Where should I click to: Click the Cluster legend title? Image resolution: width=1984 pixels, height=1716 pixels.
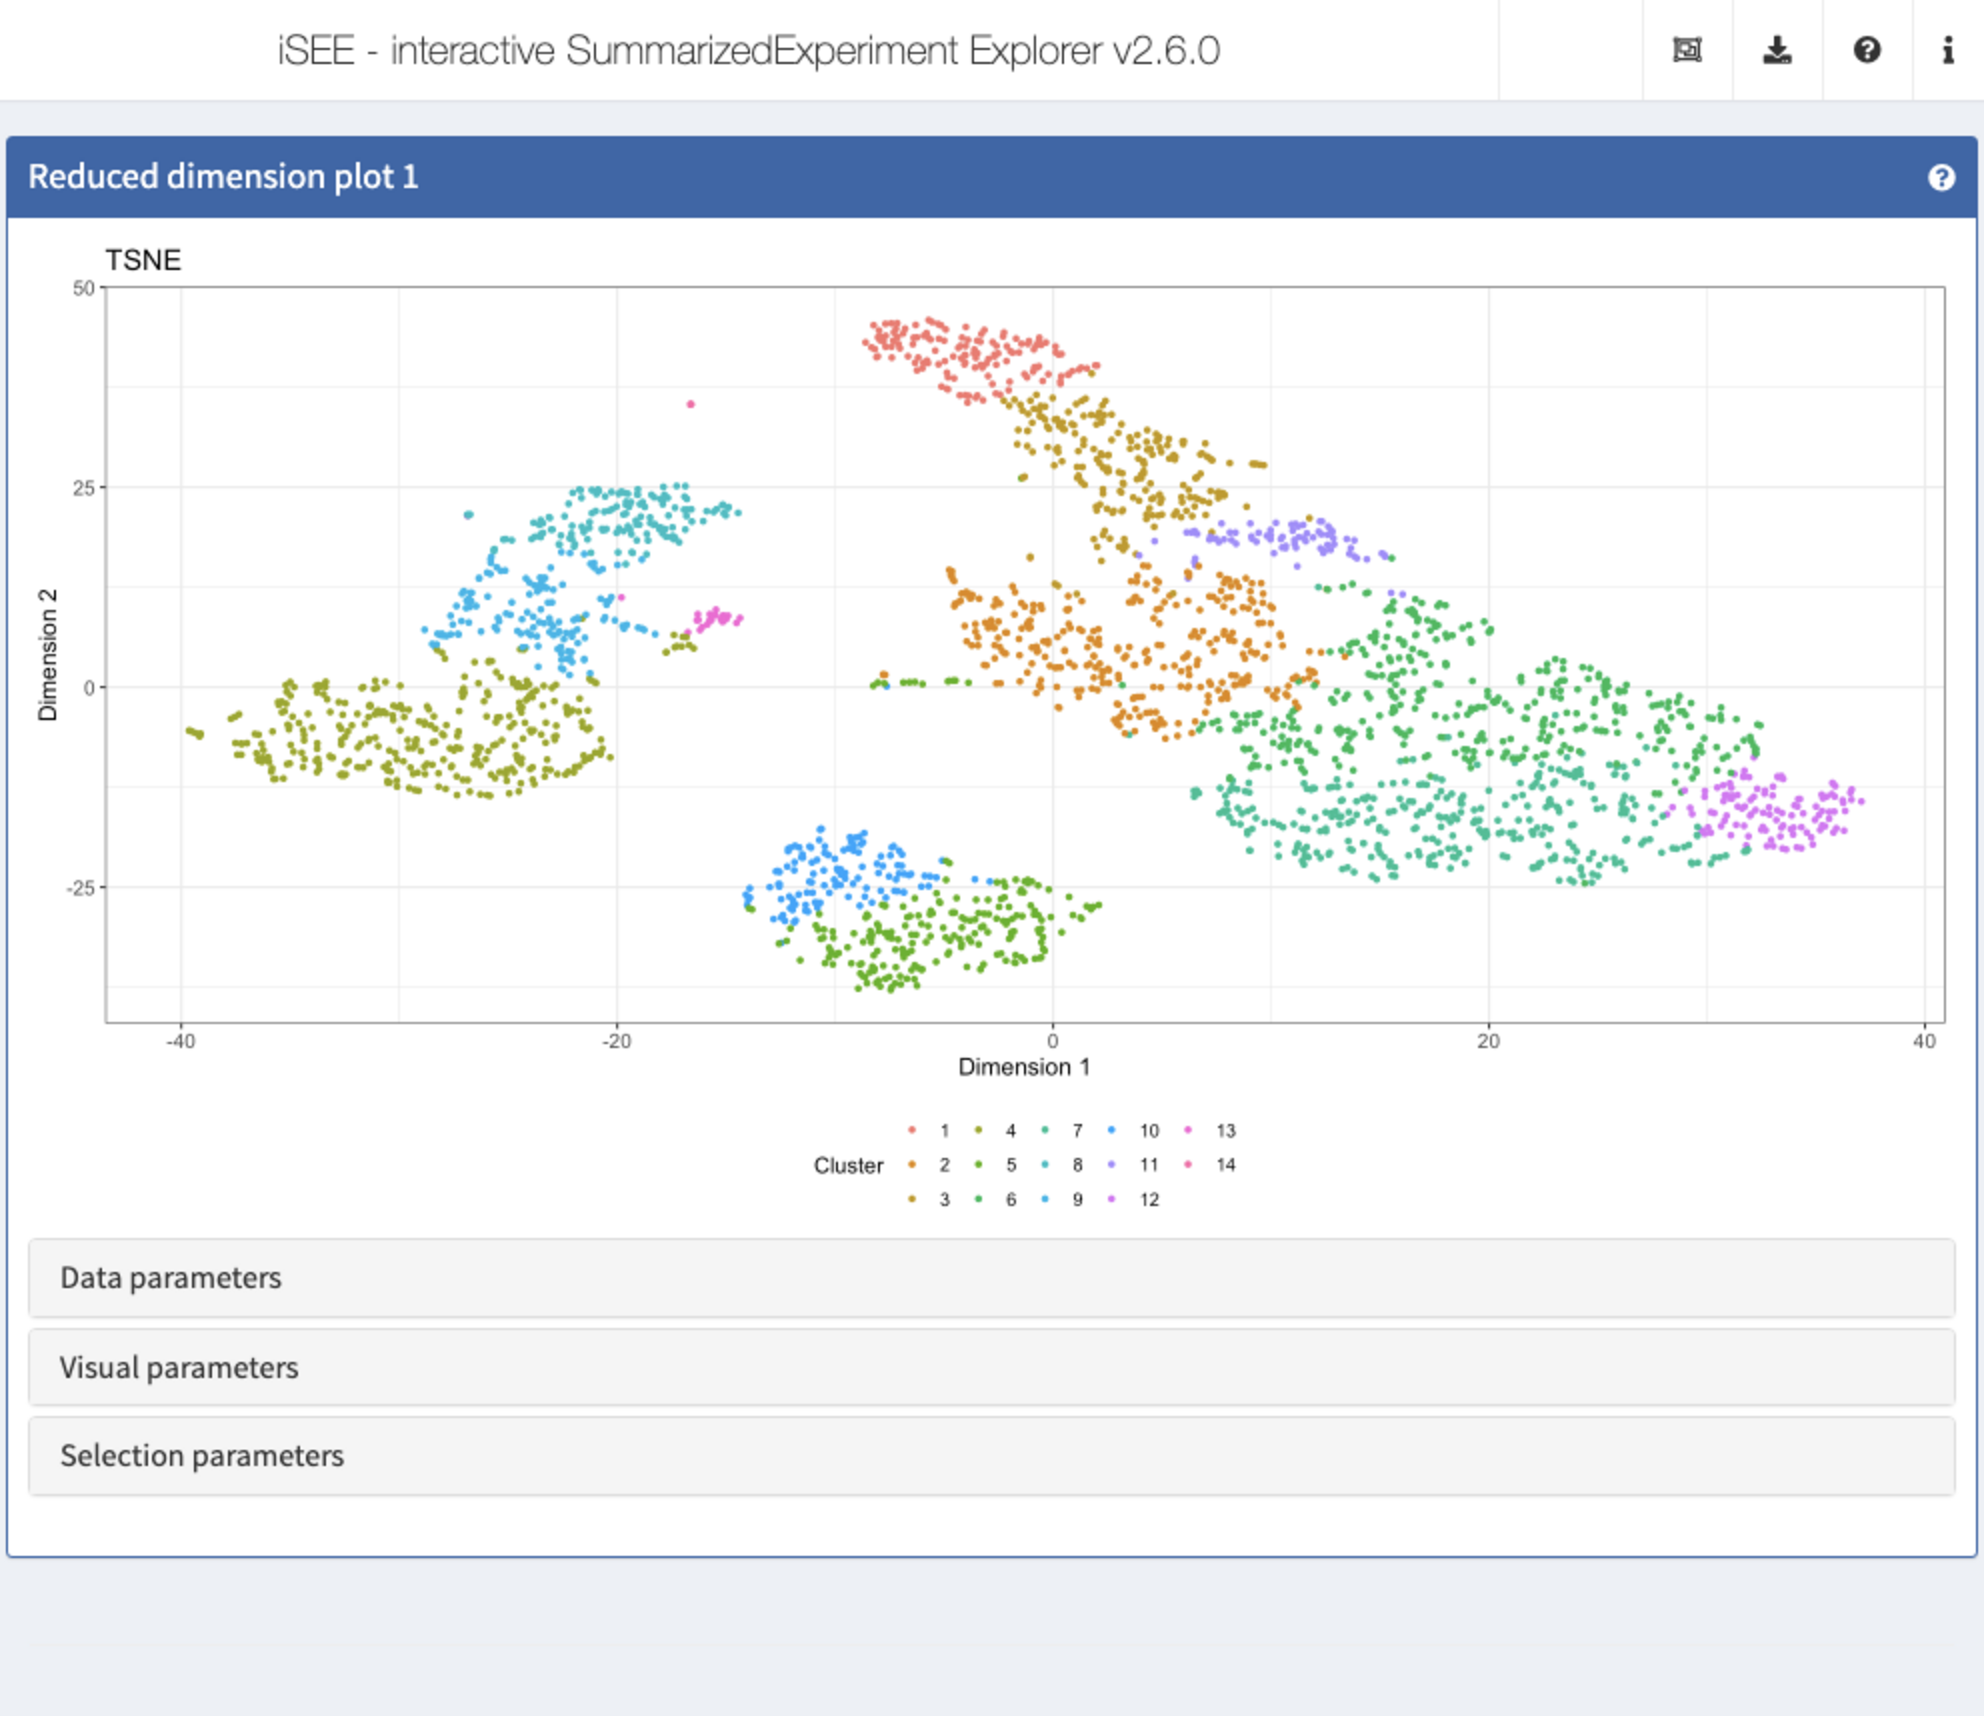coord(848,1165)
